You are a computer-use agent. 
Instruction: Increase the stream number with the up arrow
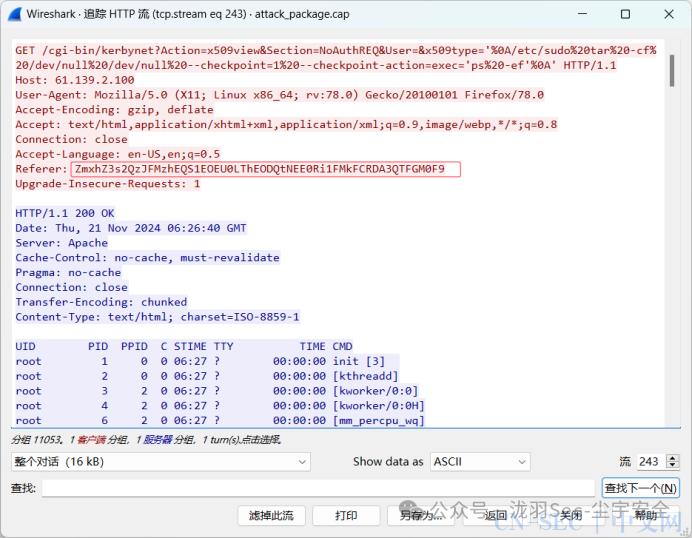[673, 458]
